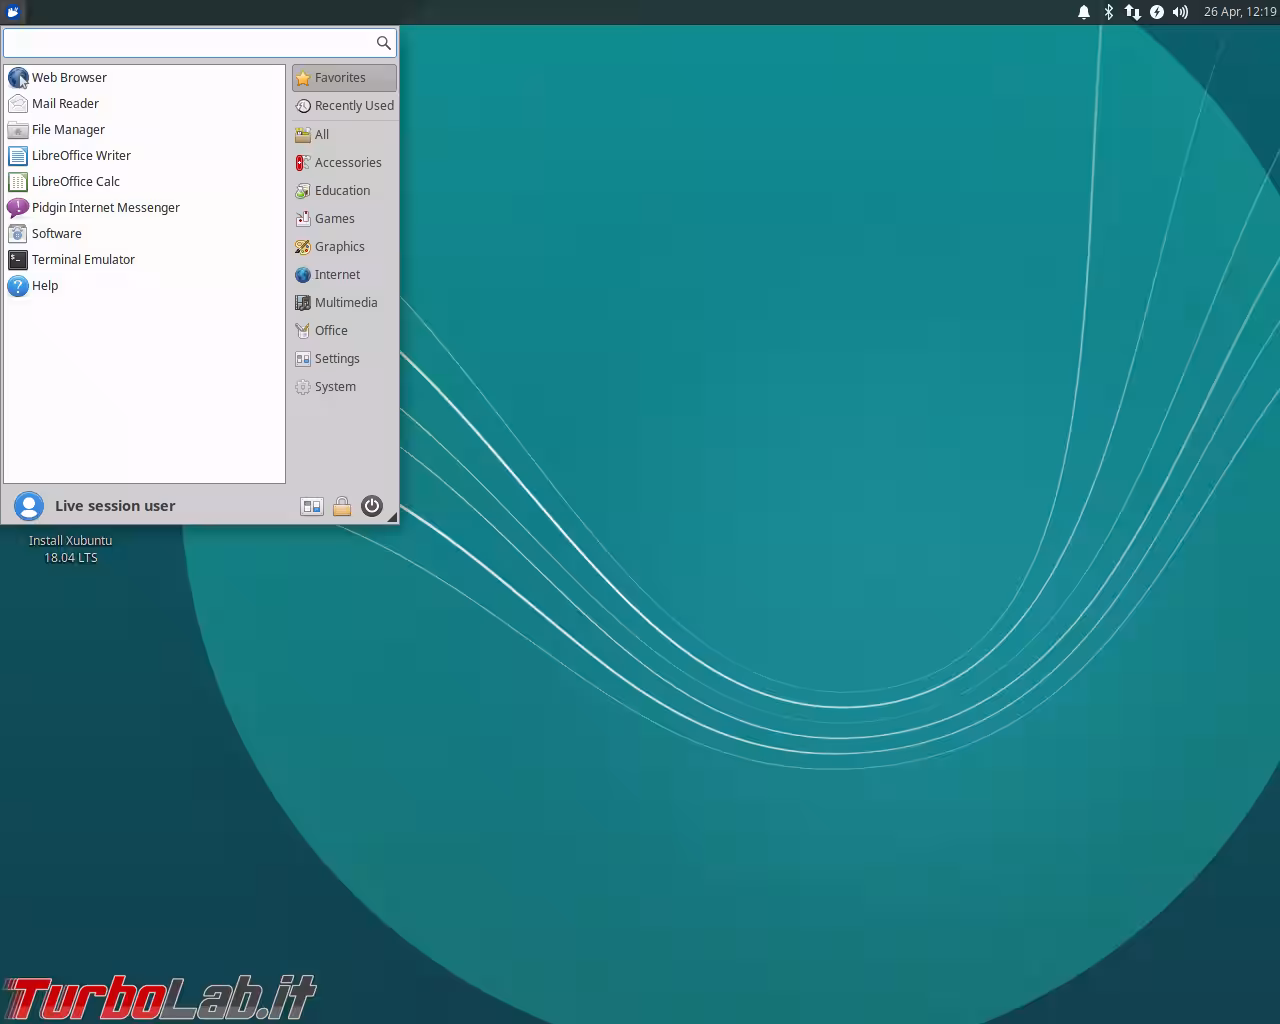Click the Bluetooth icon in the top panel
1280x1024 pixels.
[x=1107, y=12]
